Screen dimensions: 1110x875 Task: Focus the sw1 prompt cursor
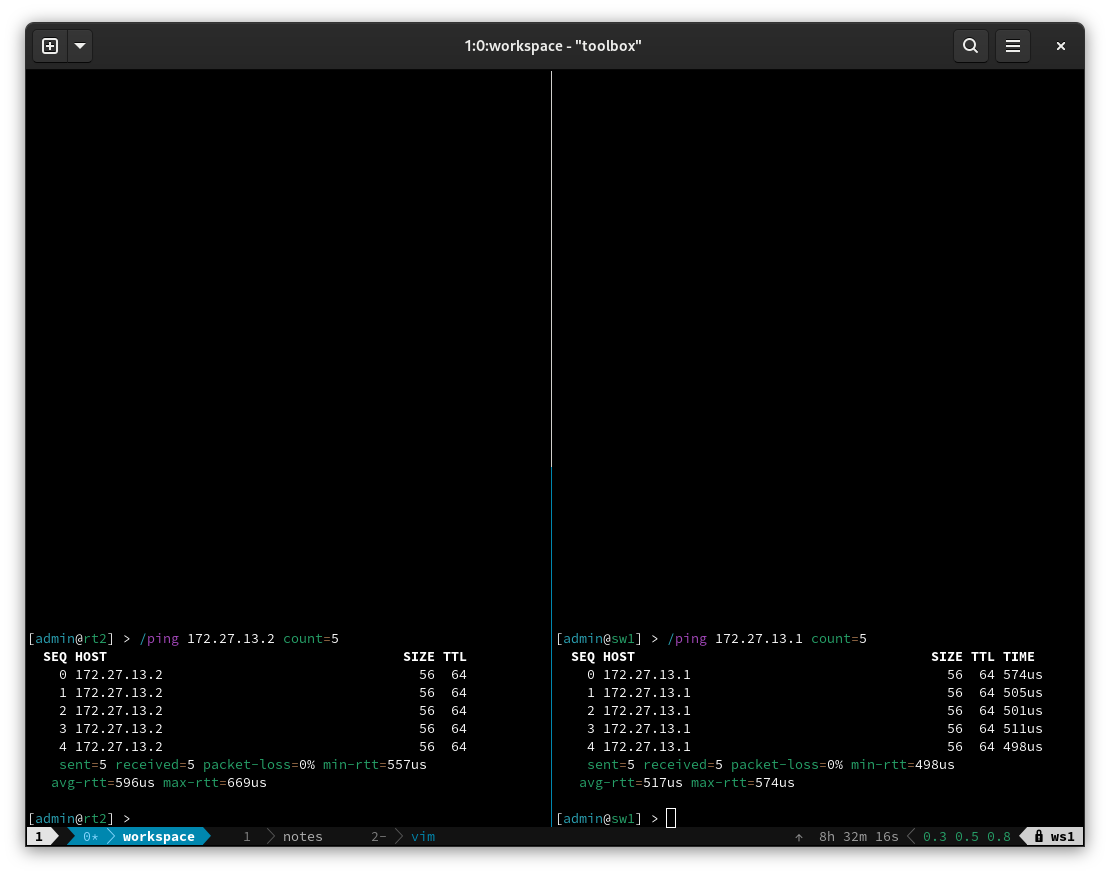[x=670, y=817]
